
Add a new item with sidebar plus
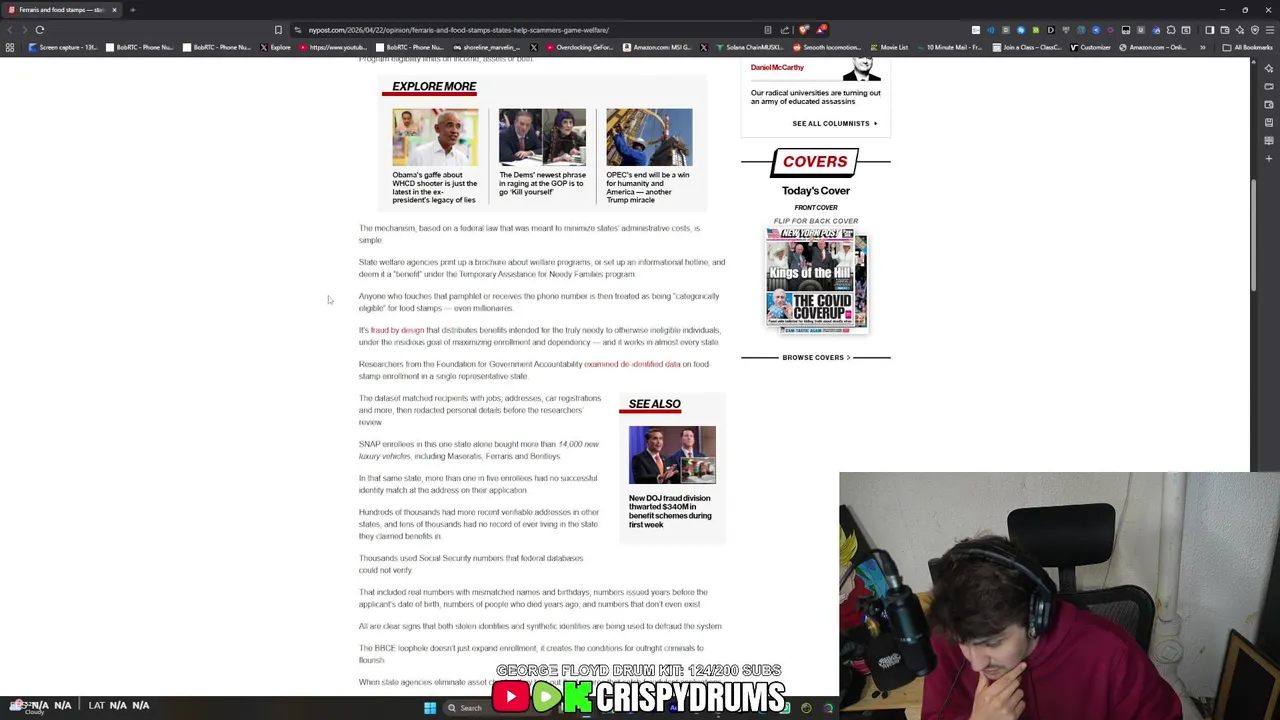(x=1269, y=158)
